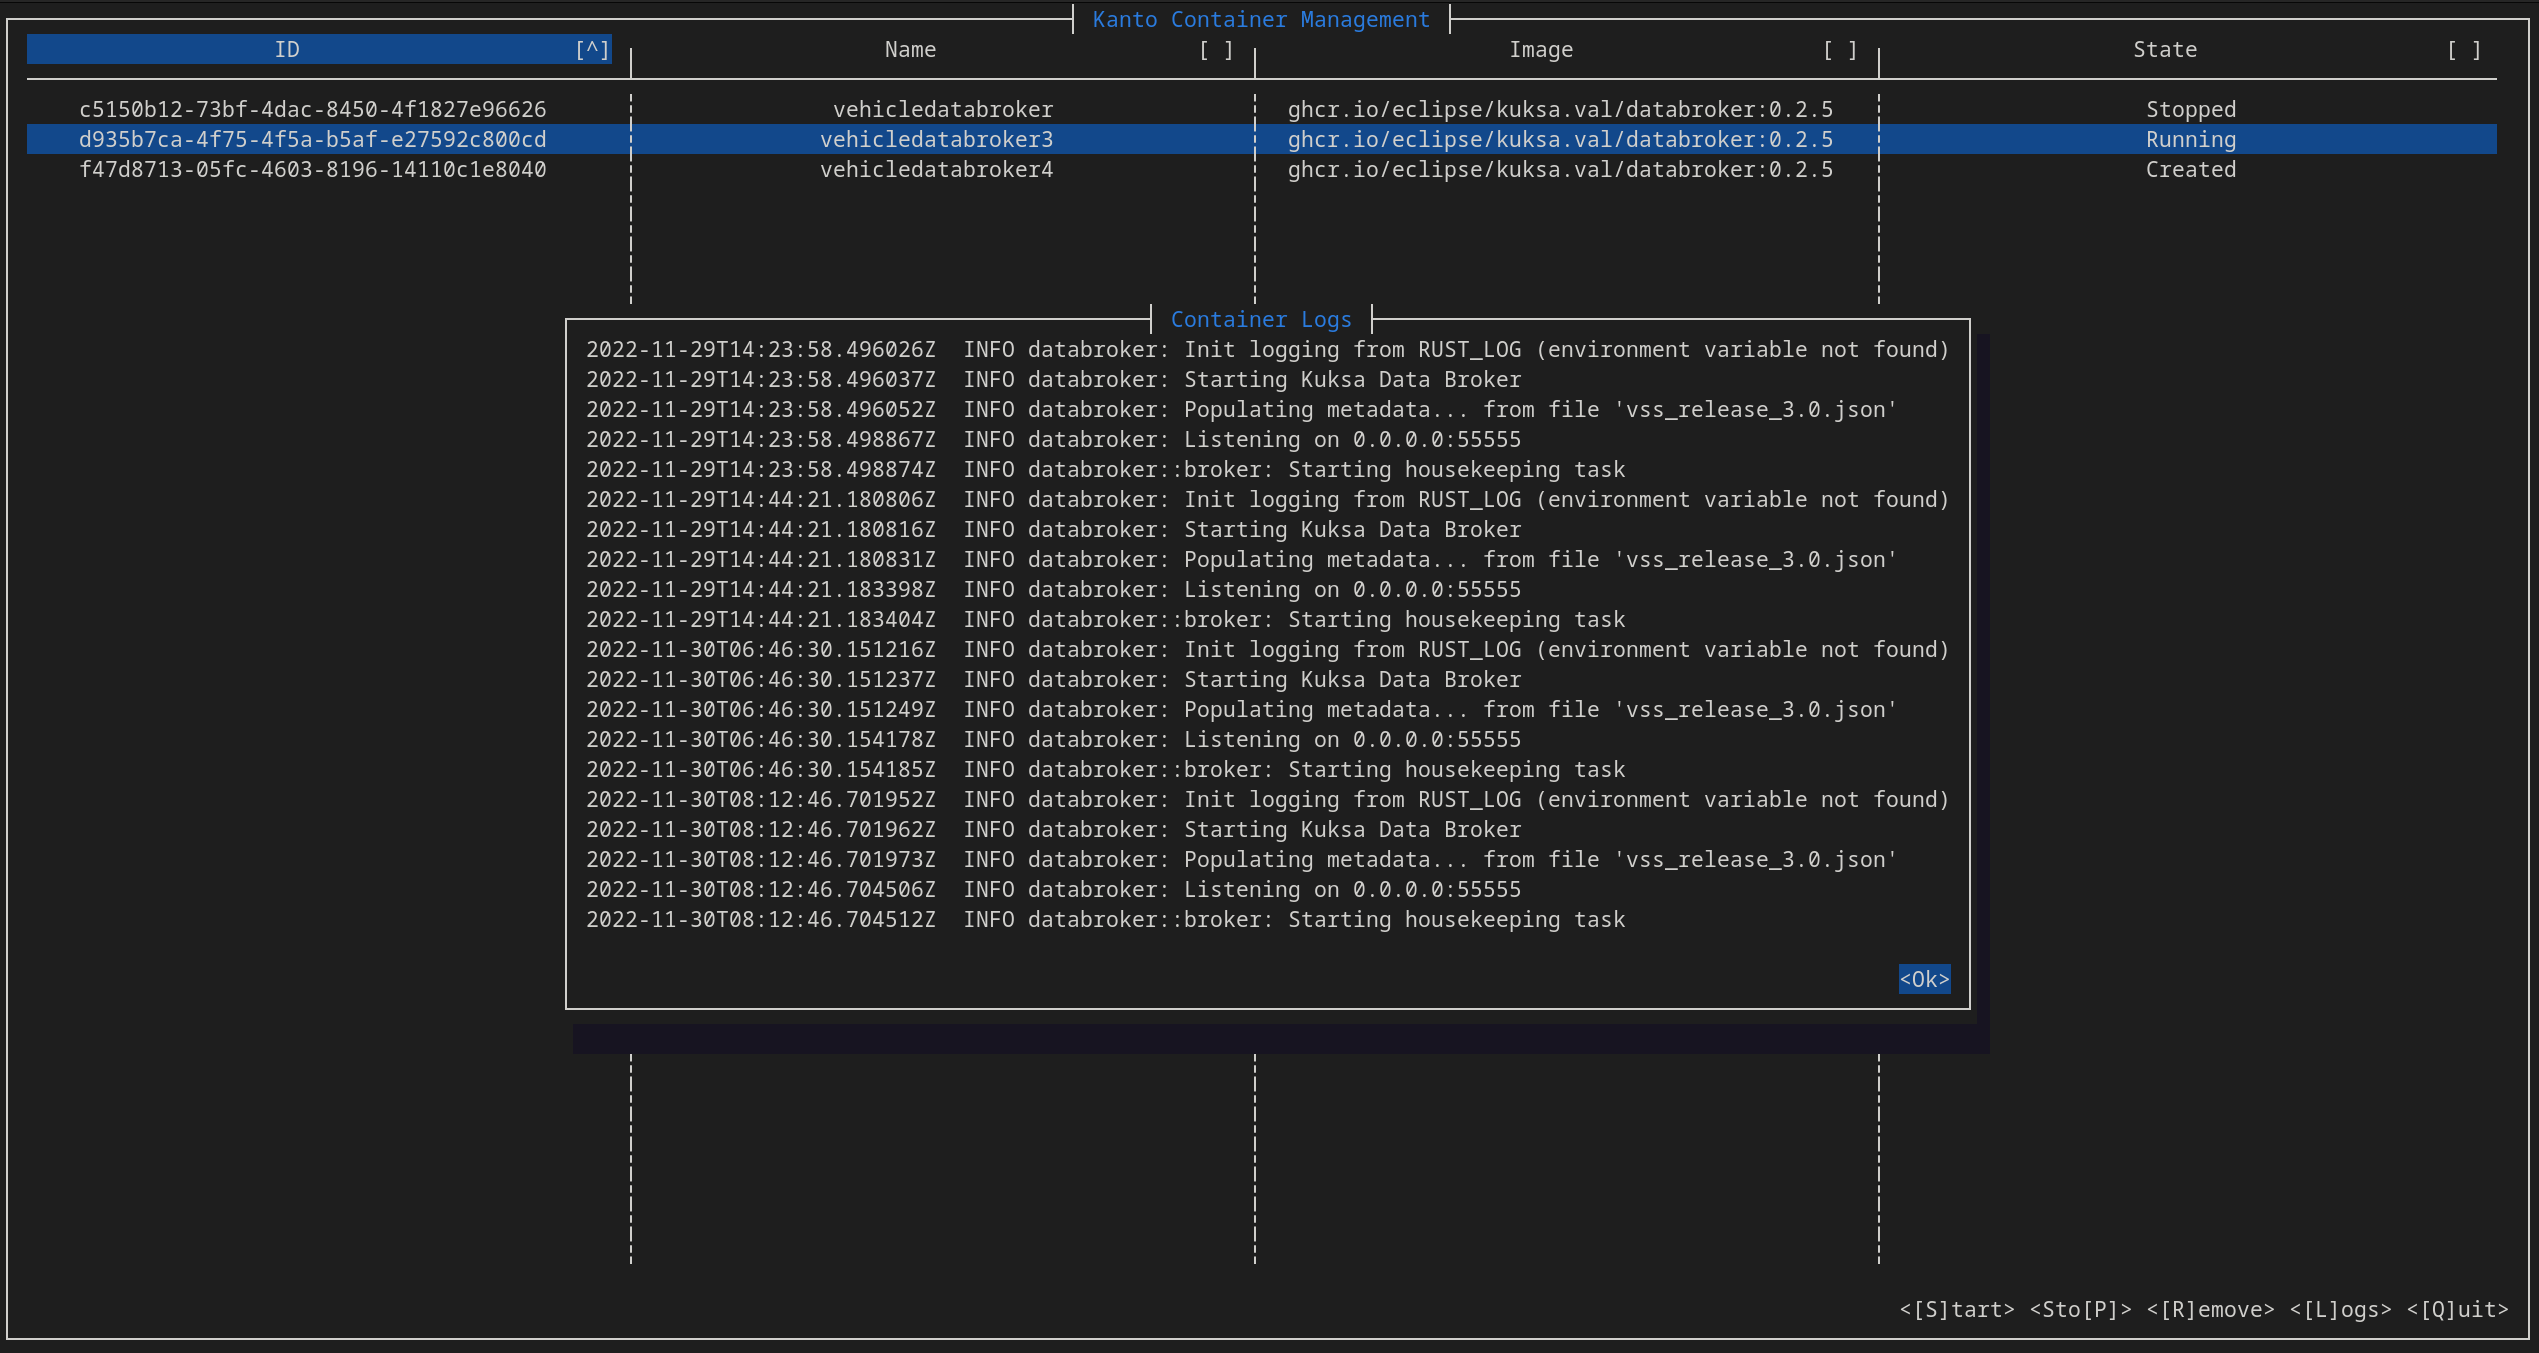The image size is (2539, 1353).
Task: Click log line timestamped 2022-11-29T14:23:58.496026Z
Action: 1268,349
